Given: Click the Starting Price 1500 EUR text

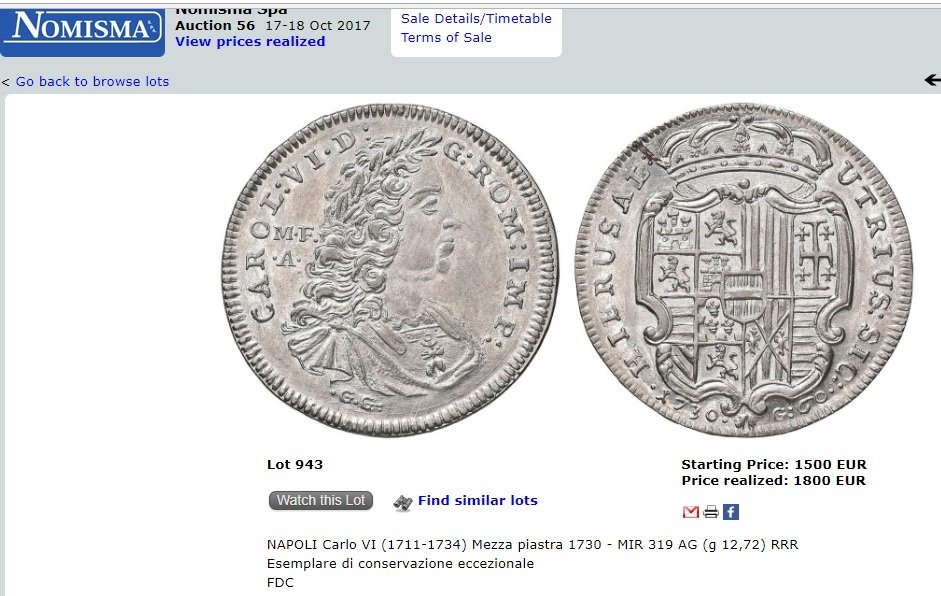Looking at the screenshot, I should (774, 465).
